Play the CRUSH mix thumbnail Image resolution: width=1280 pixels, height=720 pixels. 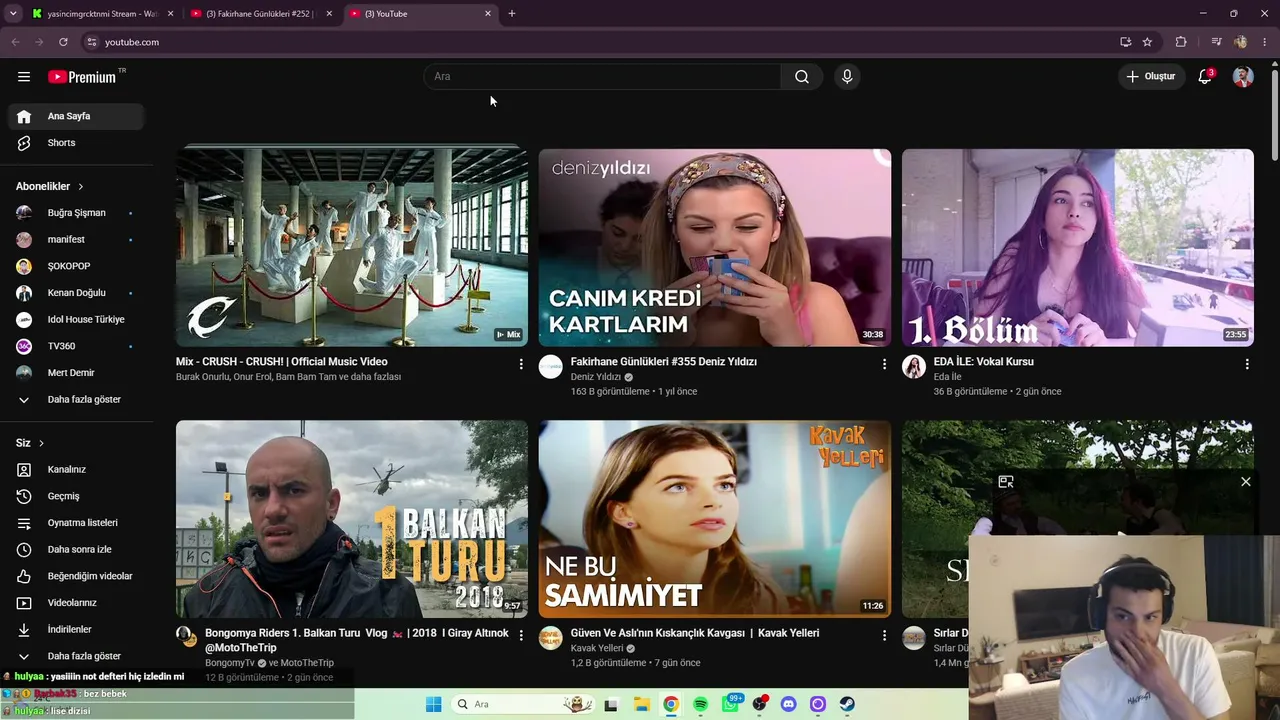pyautogui.click(x=352, y=247)
